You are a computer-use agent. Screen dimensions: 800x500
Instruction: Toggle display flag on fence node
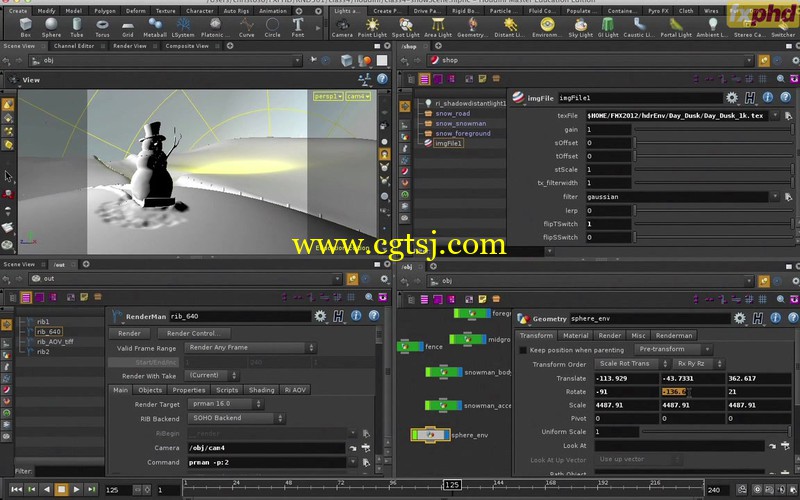420,346
